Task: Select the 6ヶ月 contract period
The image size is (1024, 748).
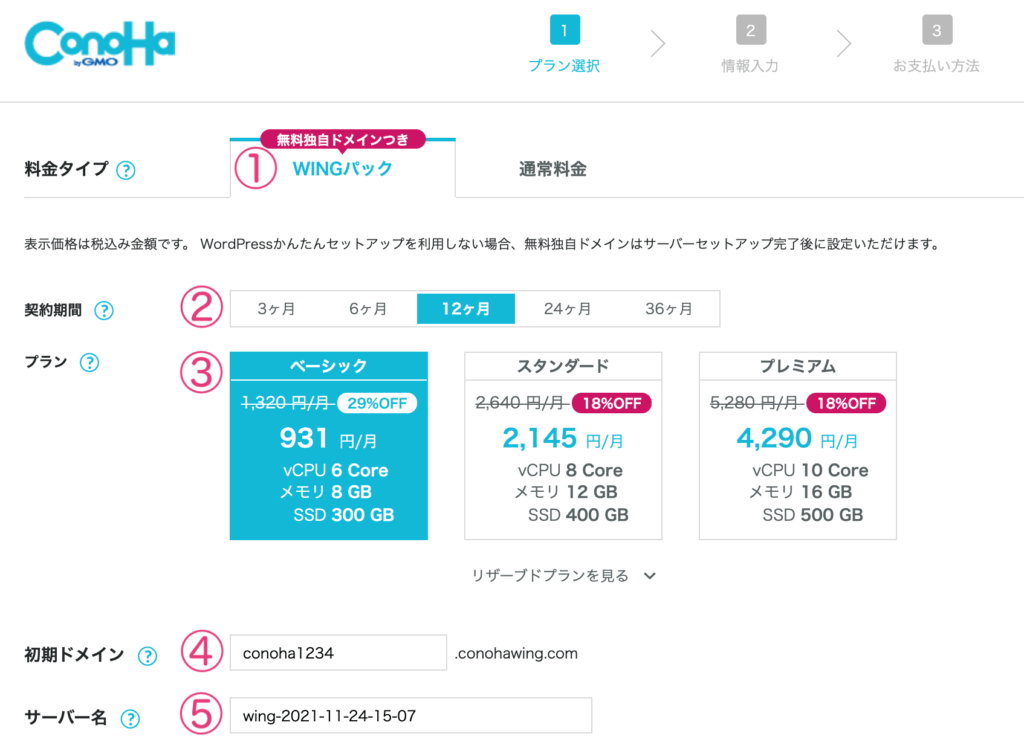Action: coord(368,308)
